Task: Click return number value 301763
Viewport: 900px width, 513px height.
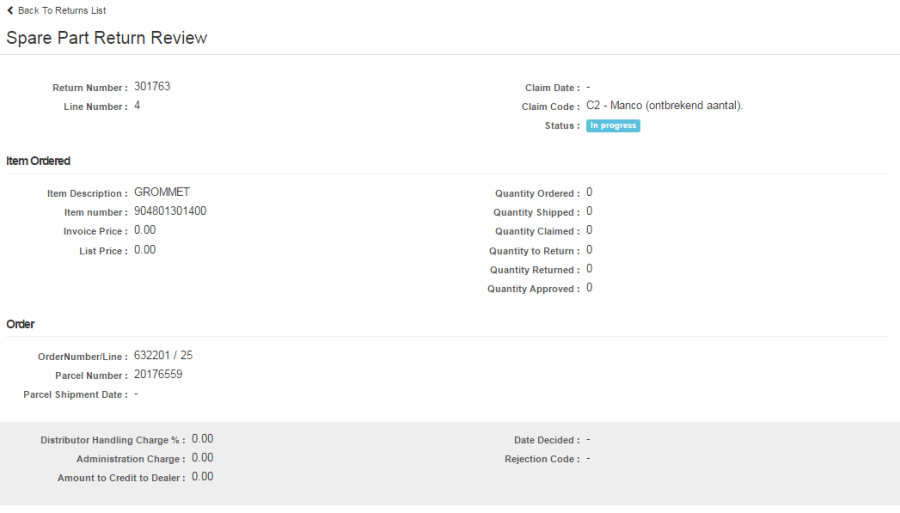Action: pos(152,87)
